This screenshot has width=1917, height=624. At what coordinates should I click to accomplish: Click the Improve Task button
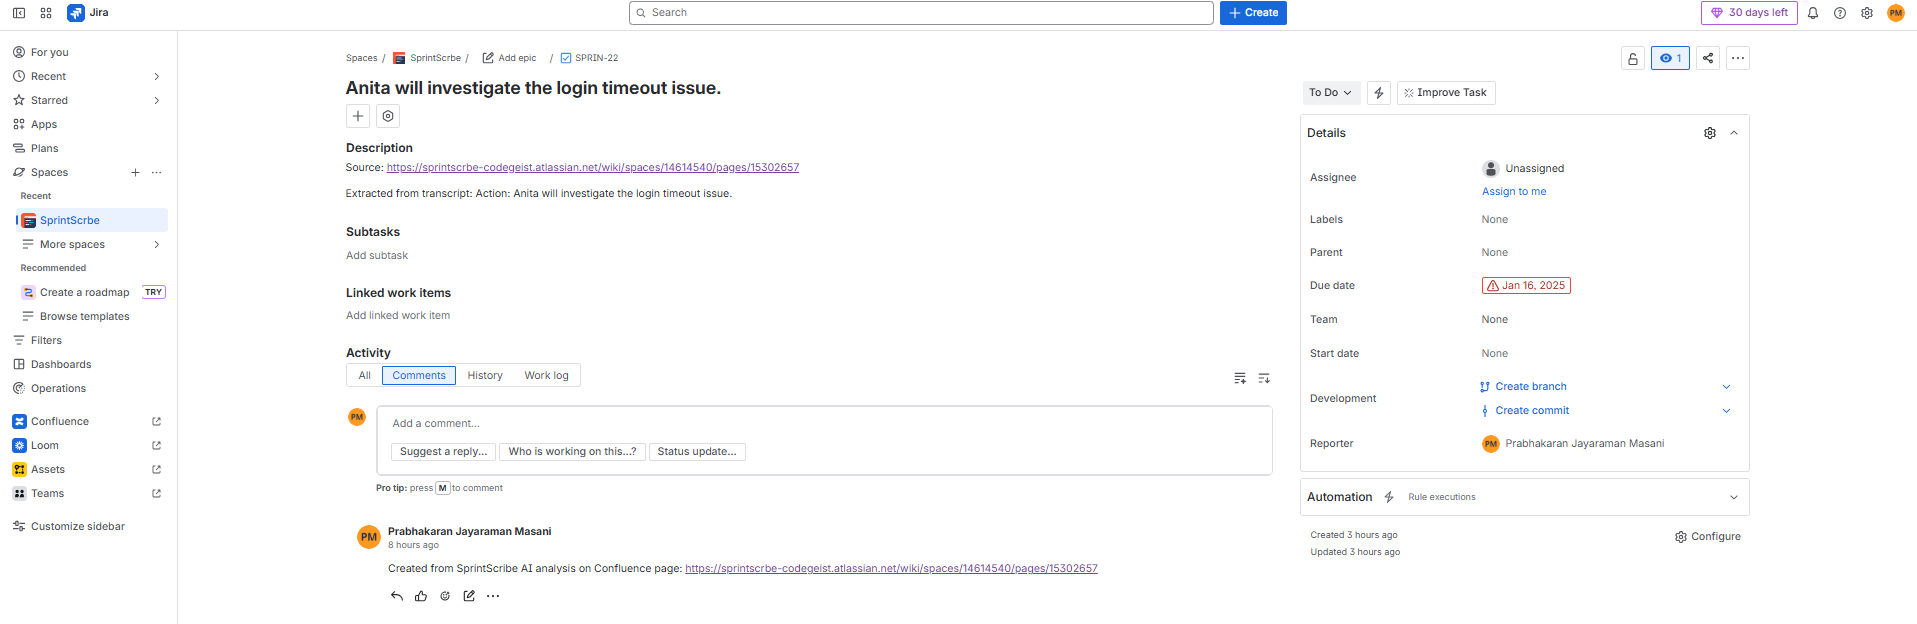(1446, 93)
